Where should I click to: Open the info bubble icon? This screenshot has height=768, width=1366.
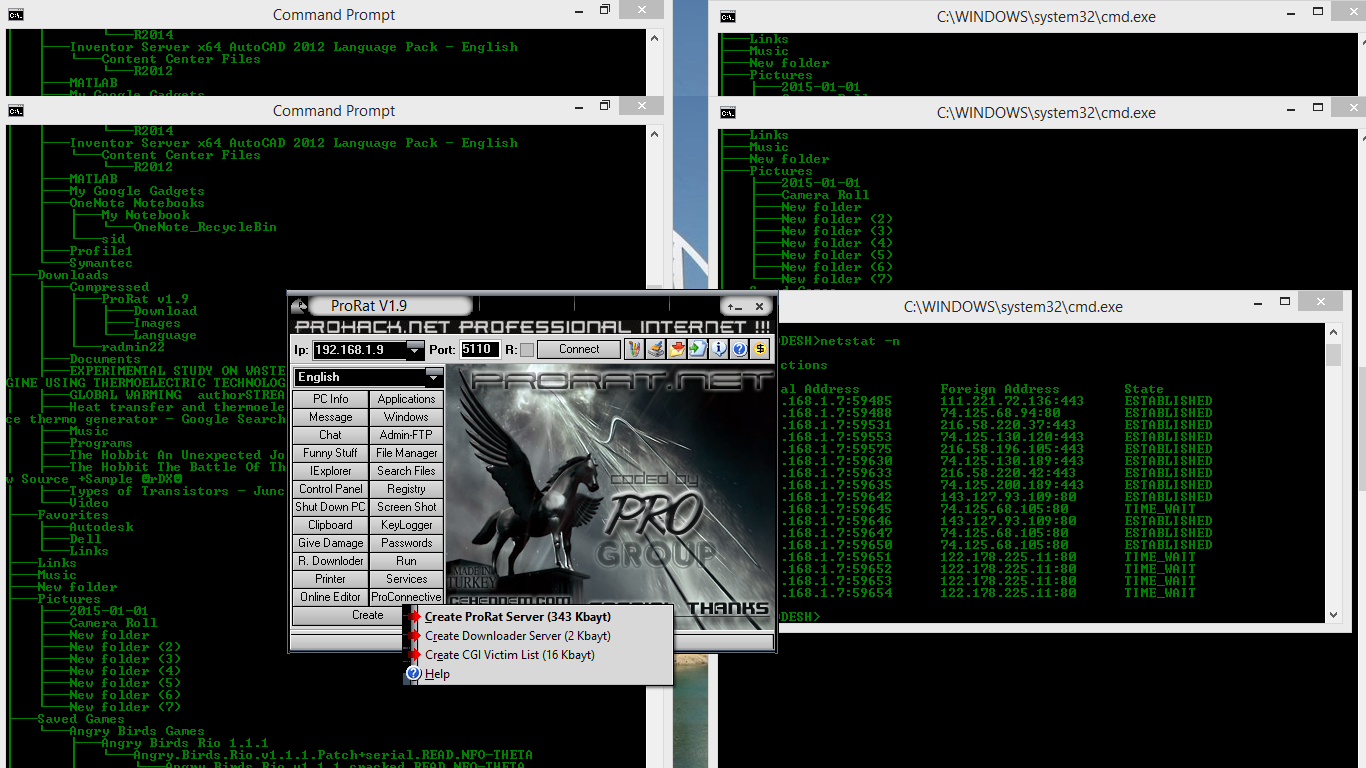[x=718, y=350]
